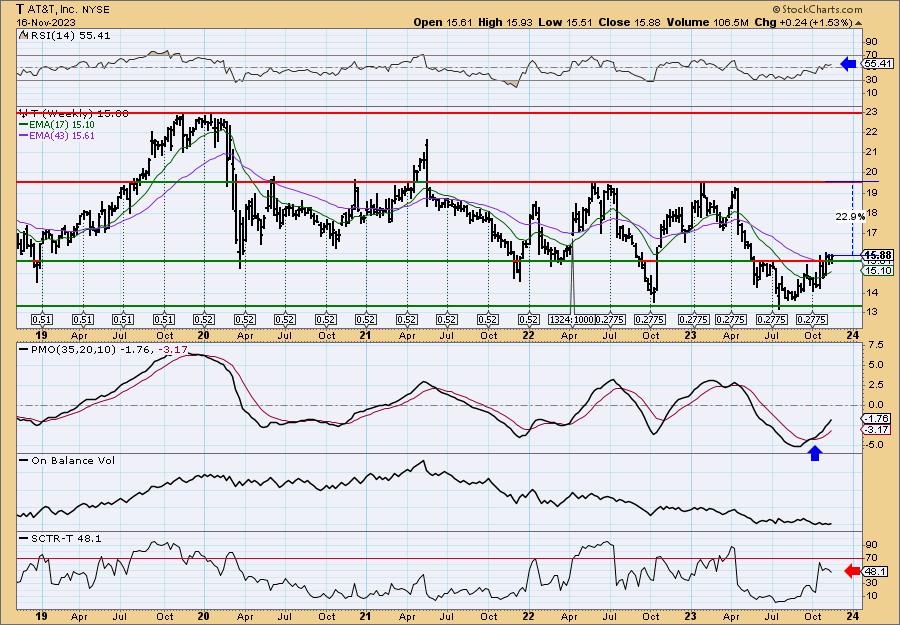
Task: Click the 22 price axis label
Action: point(871,132)
